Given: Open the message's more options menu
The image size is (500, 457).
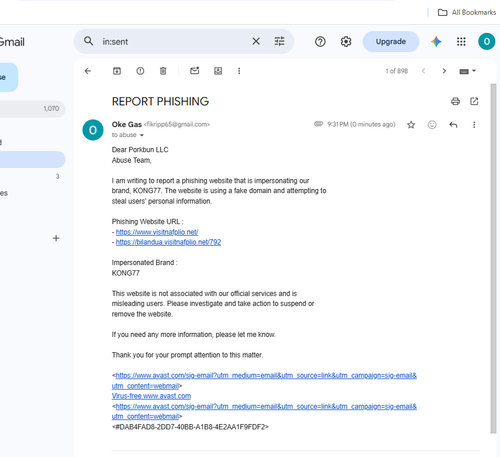Looking at the screenshot, I should (474, 125).
